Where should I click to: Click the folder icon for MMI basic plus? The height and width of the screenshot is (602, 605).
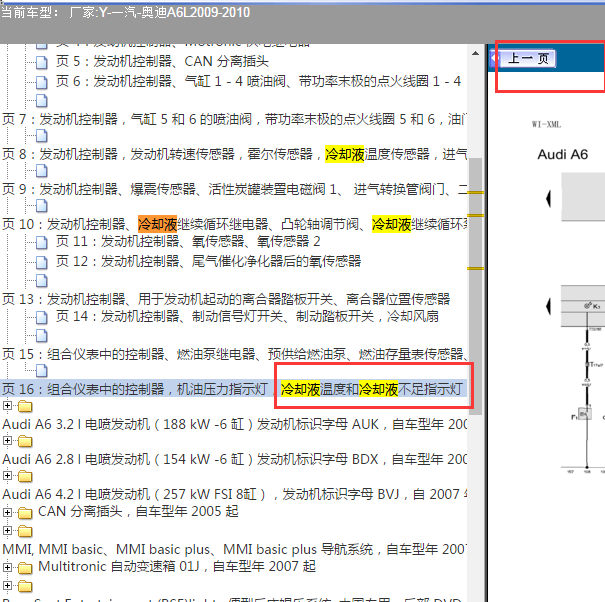click(x=25, y=531)
